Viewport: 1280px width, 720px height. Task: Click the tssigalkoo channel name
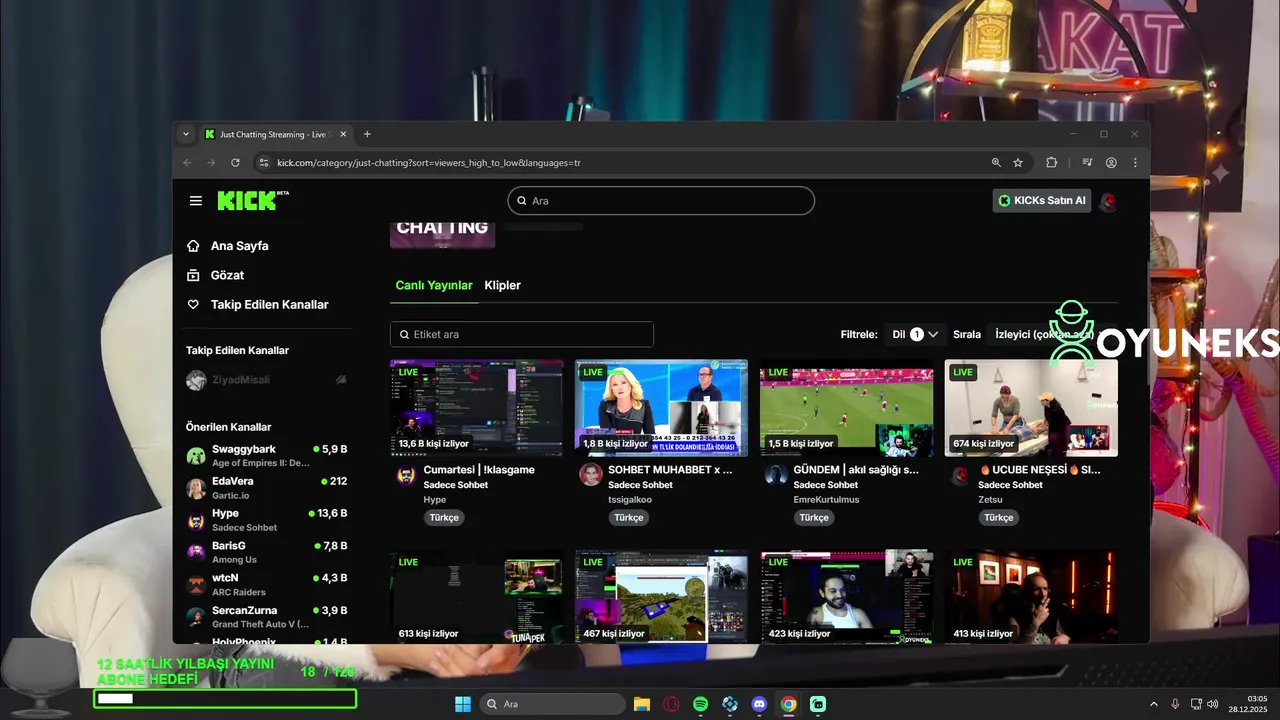click(x=630, y=500)
